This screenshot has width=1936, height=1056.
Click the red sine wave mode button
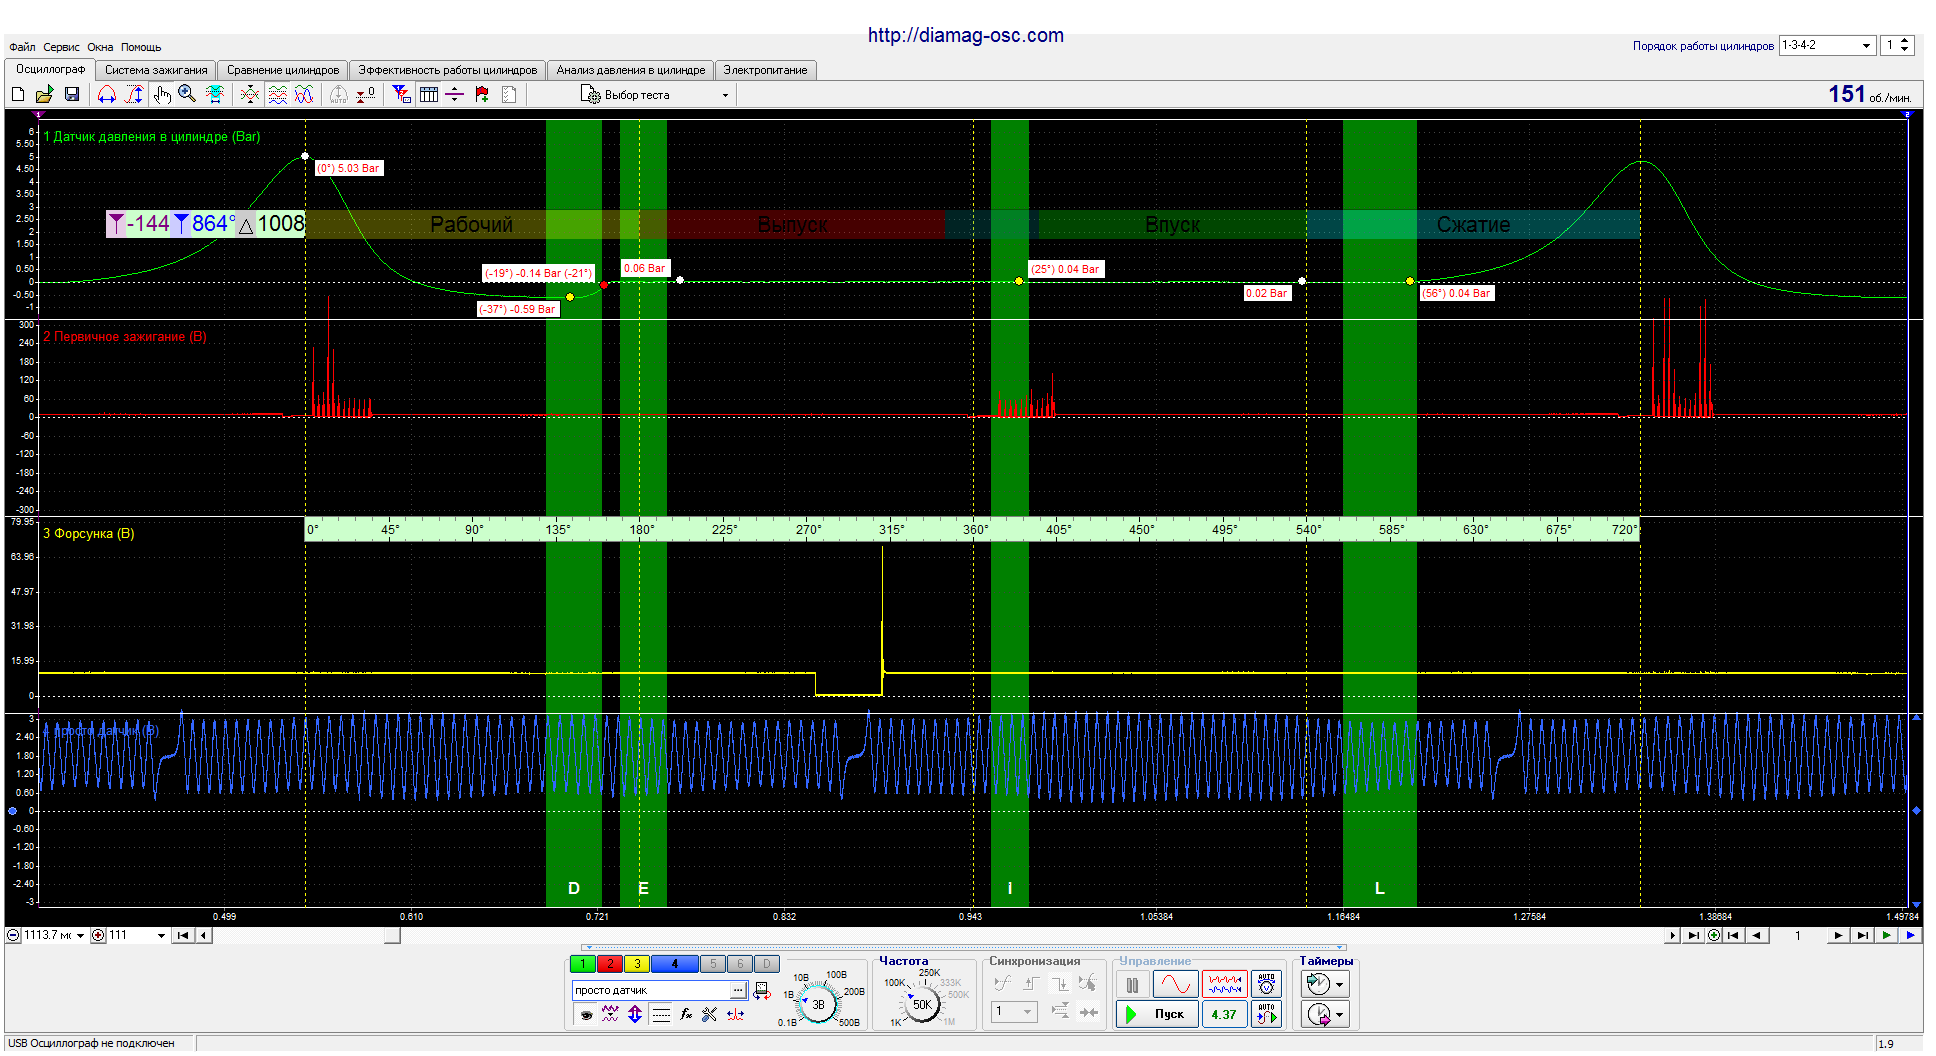[x=1175, y=985]
